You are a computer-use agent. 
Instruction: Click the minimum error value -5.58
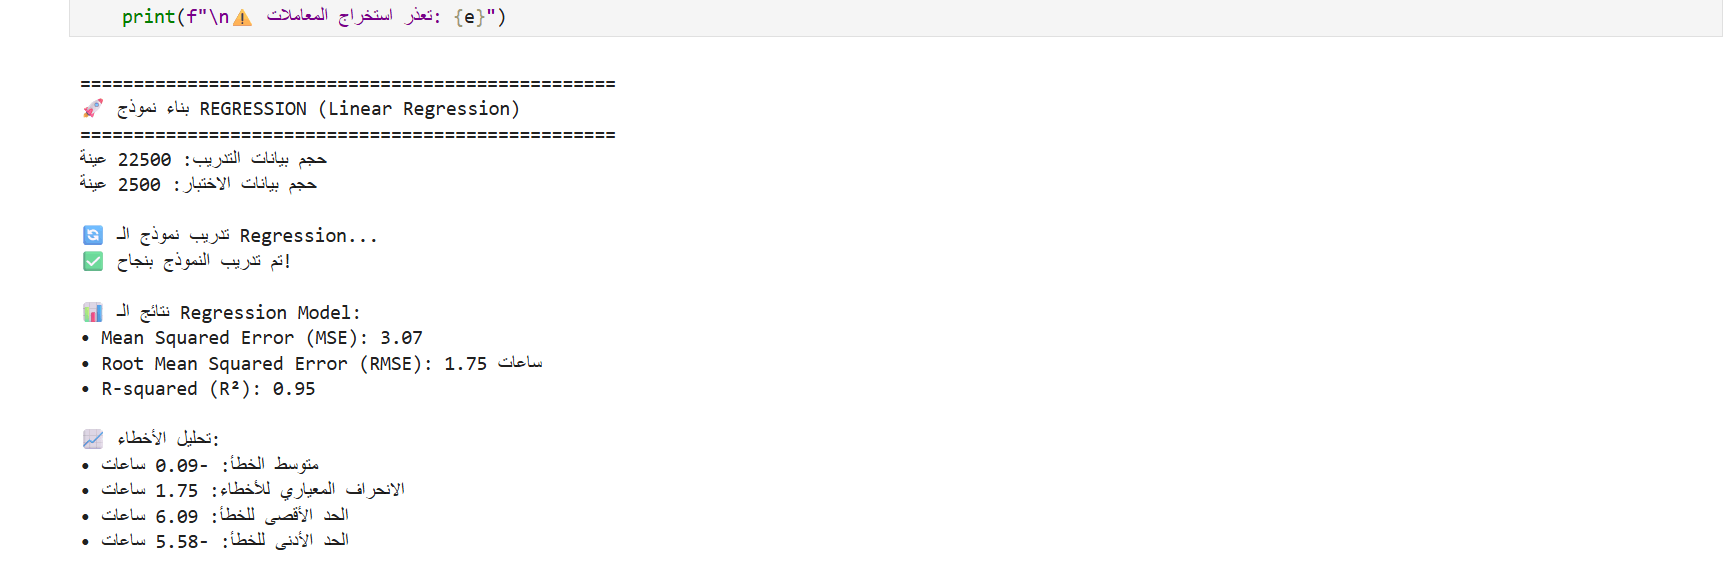click(181, 541)
